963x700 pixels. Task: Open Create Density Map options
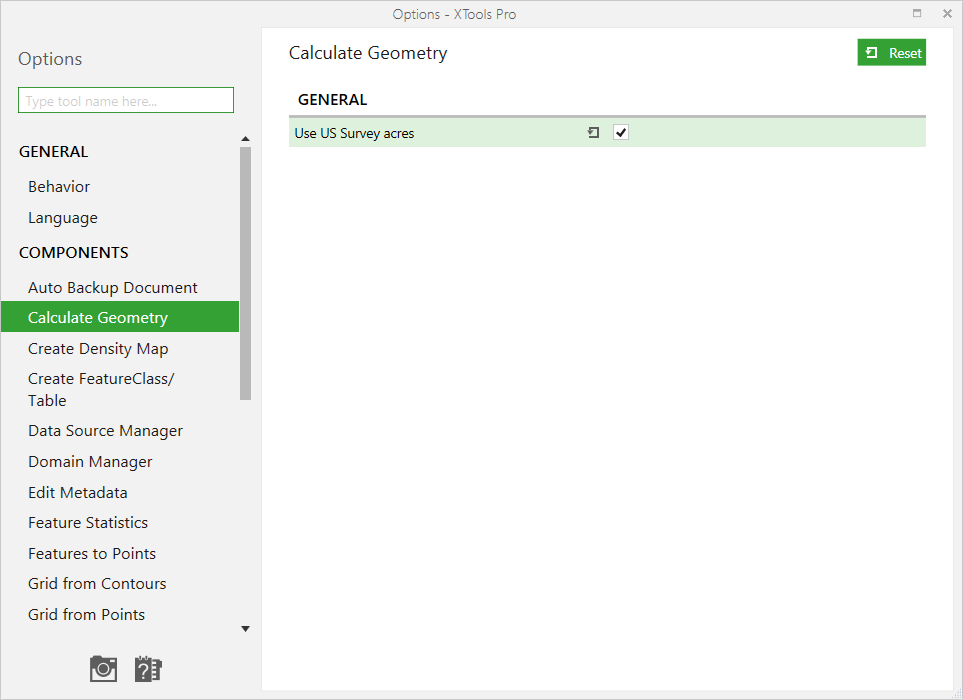click(98, 349)
